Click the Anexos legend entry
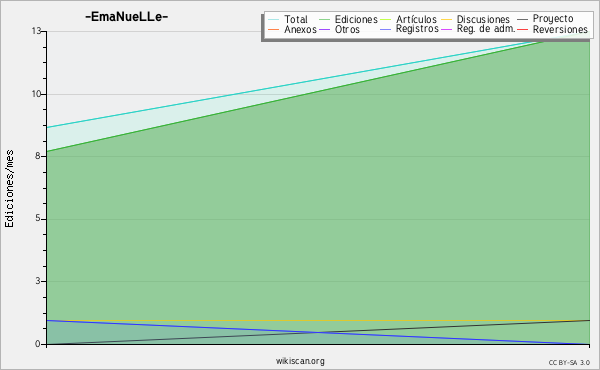Image resolution: width=600 pixels, height=370 pixels. 292,29
